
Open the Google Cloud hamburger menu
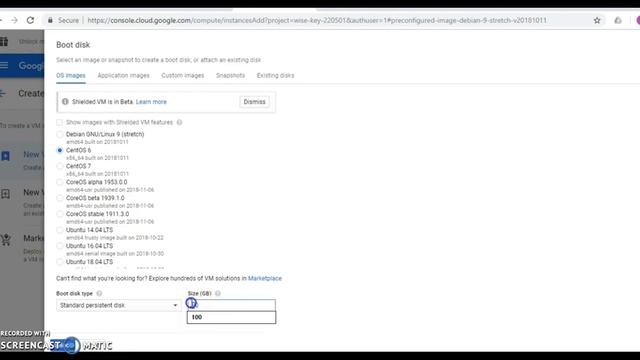[x=4, y=65]
